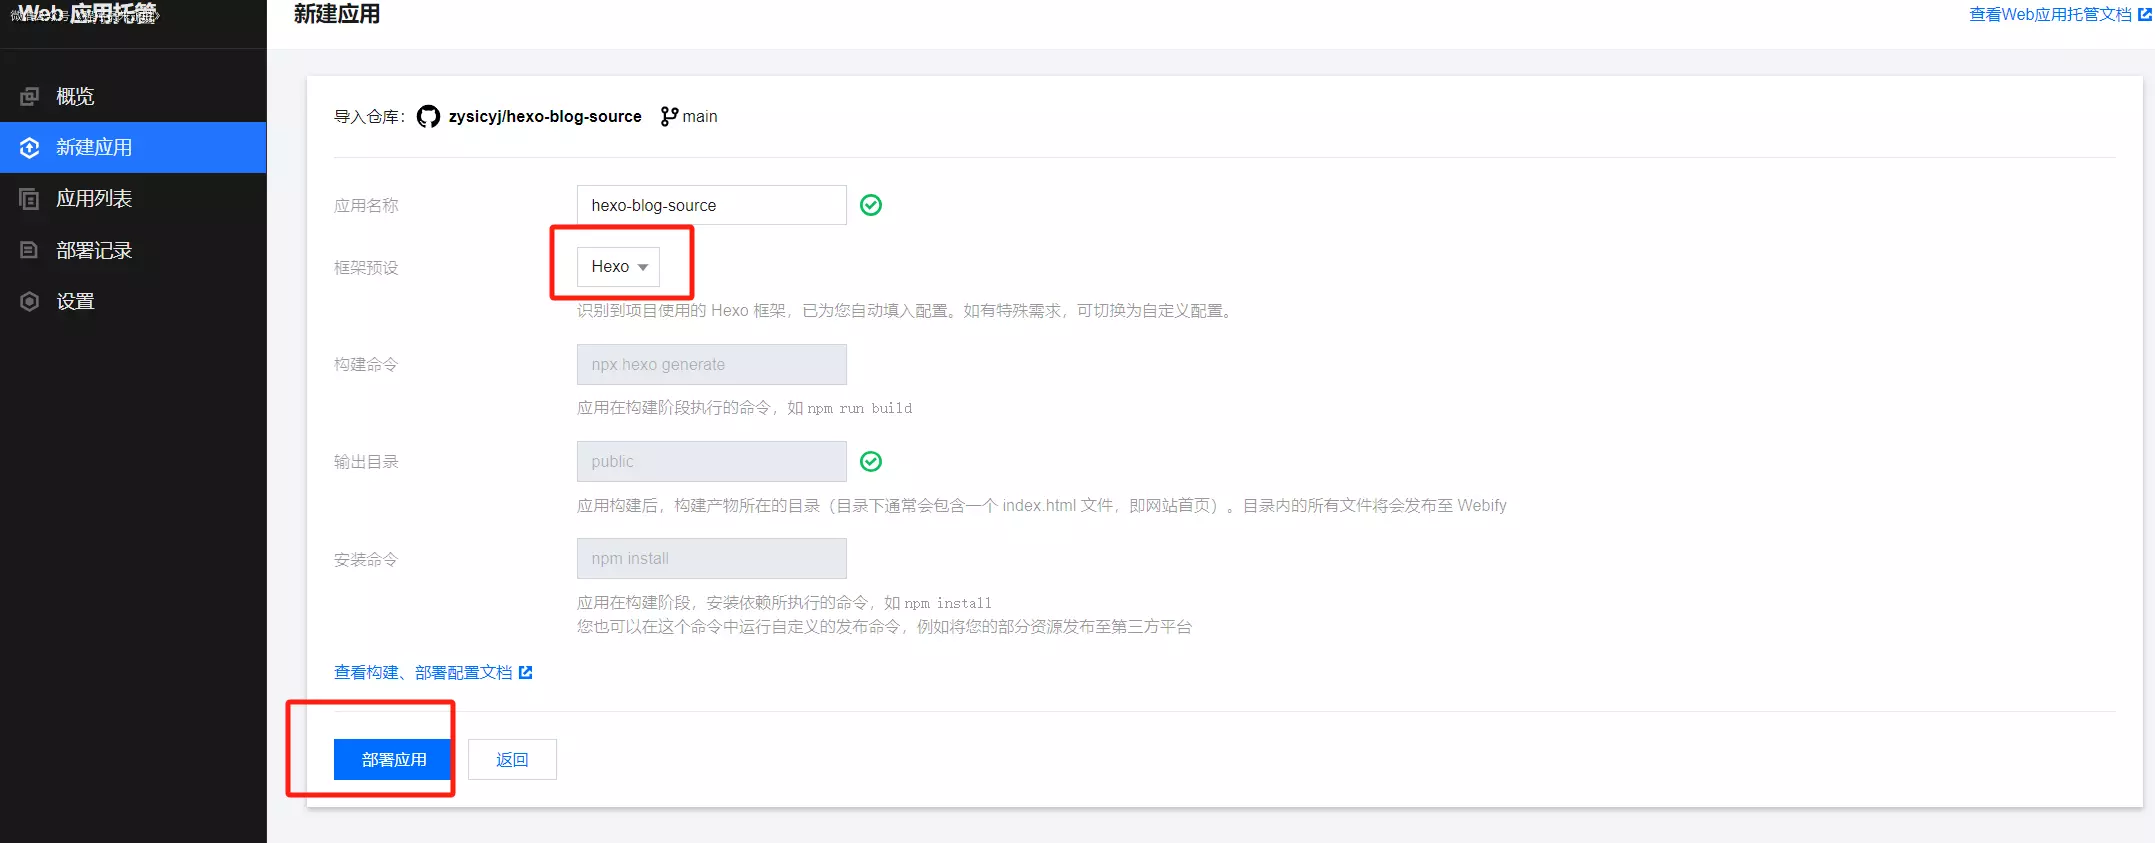Select 应用列表 in the sidebar menu

click(x=94, y=199)
